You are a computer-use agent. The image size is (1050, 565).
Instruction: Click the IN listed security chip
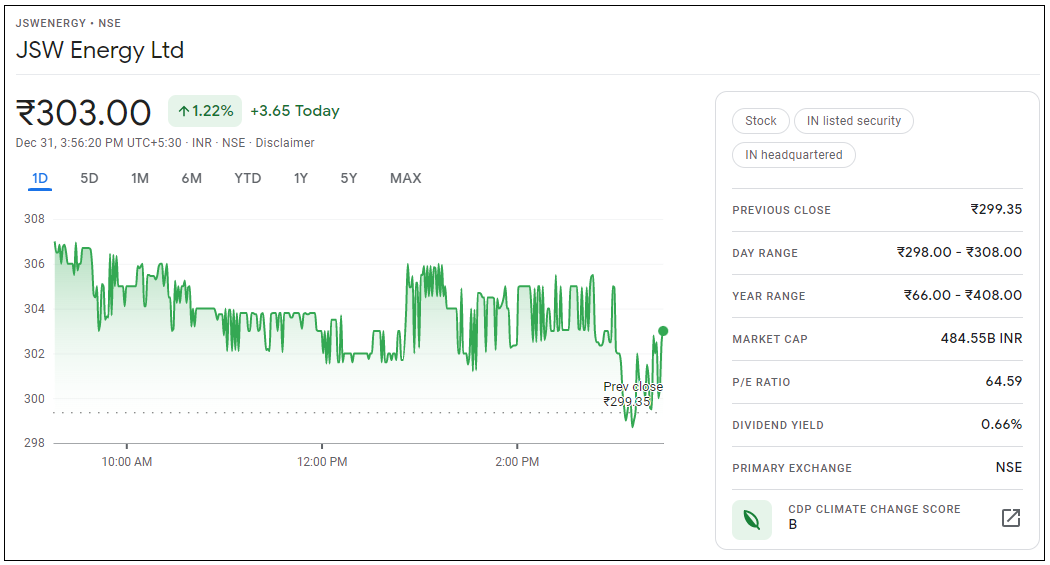click(854, 121)
